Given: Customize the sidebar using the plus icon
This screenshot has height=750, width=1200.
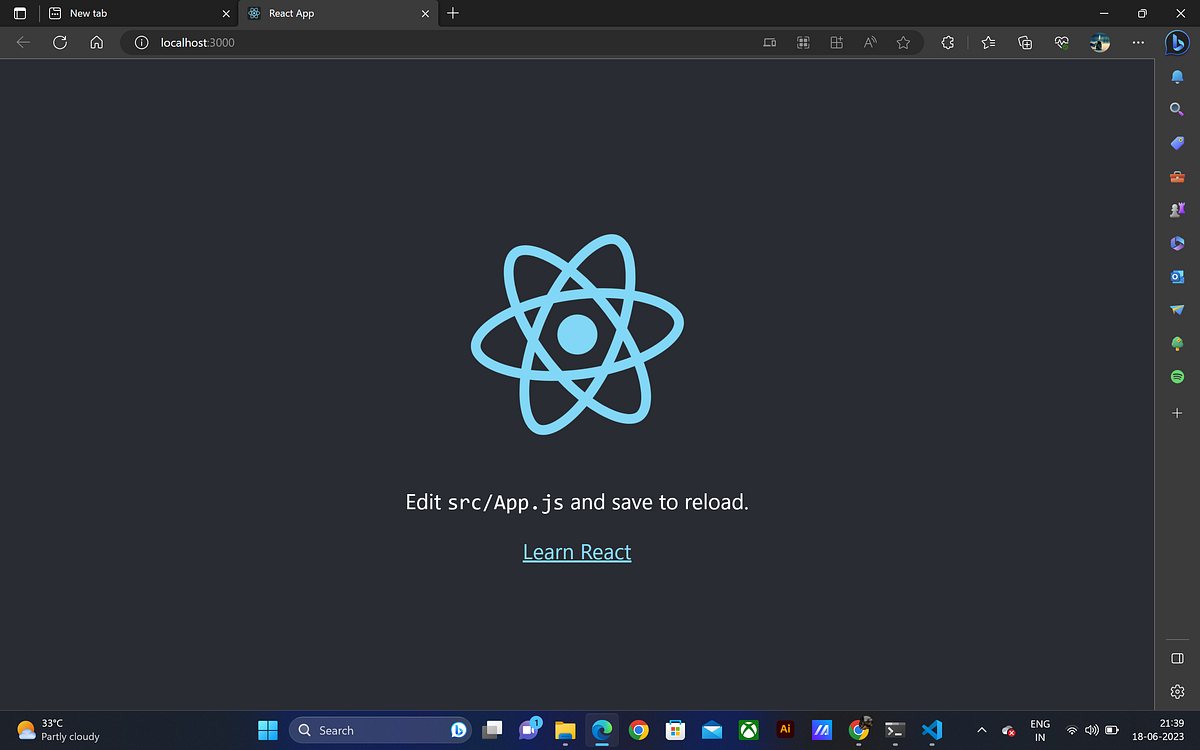Looking at the screenshot, I should (x=1176, y=412).
